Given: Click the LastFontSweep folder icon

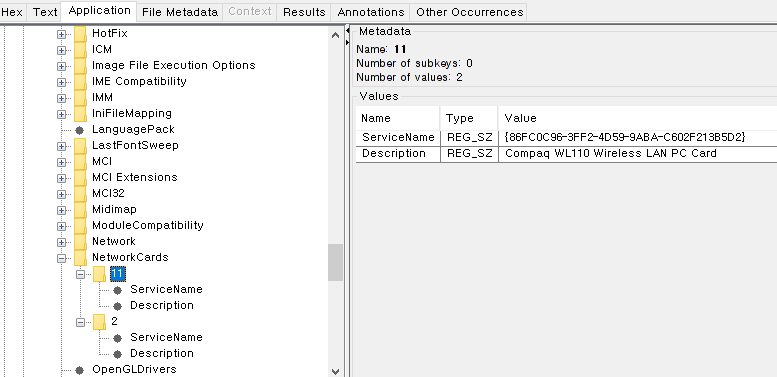Looking at the screenshot, I should 80,146.
